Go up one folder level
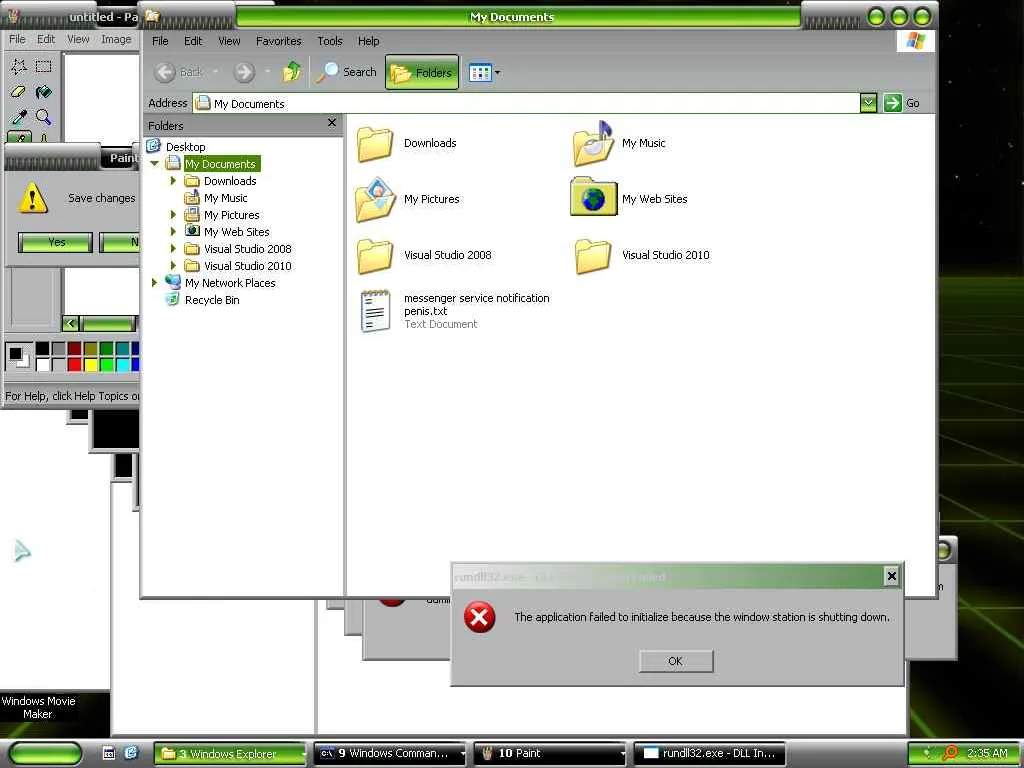Viewport: 1024px width, 768px height. pyautogui.click(x=292, y=72)
